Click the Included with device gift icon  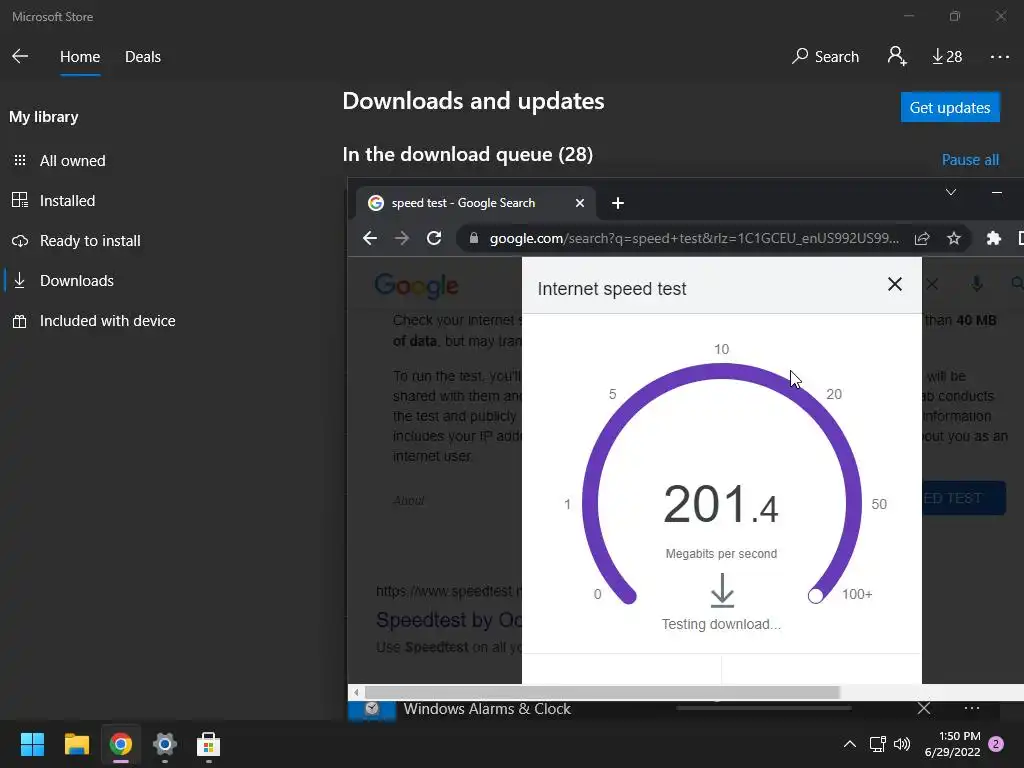20,321
